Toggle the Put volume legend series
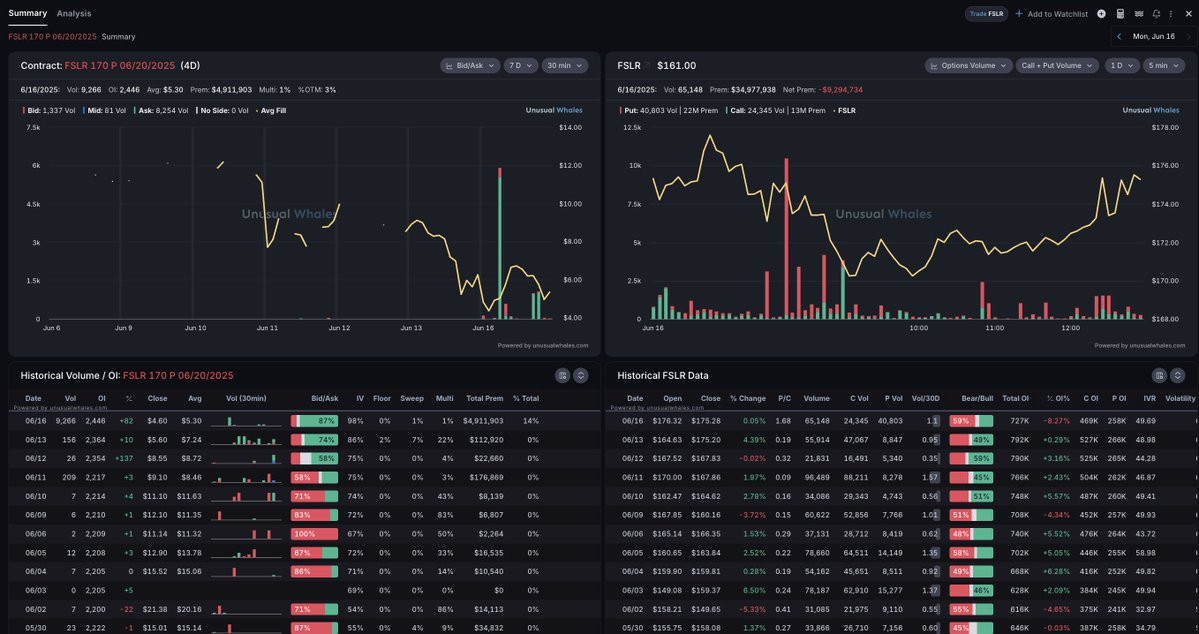The height and width of the screenshot is (634, 1199). (668, 110)
